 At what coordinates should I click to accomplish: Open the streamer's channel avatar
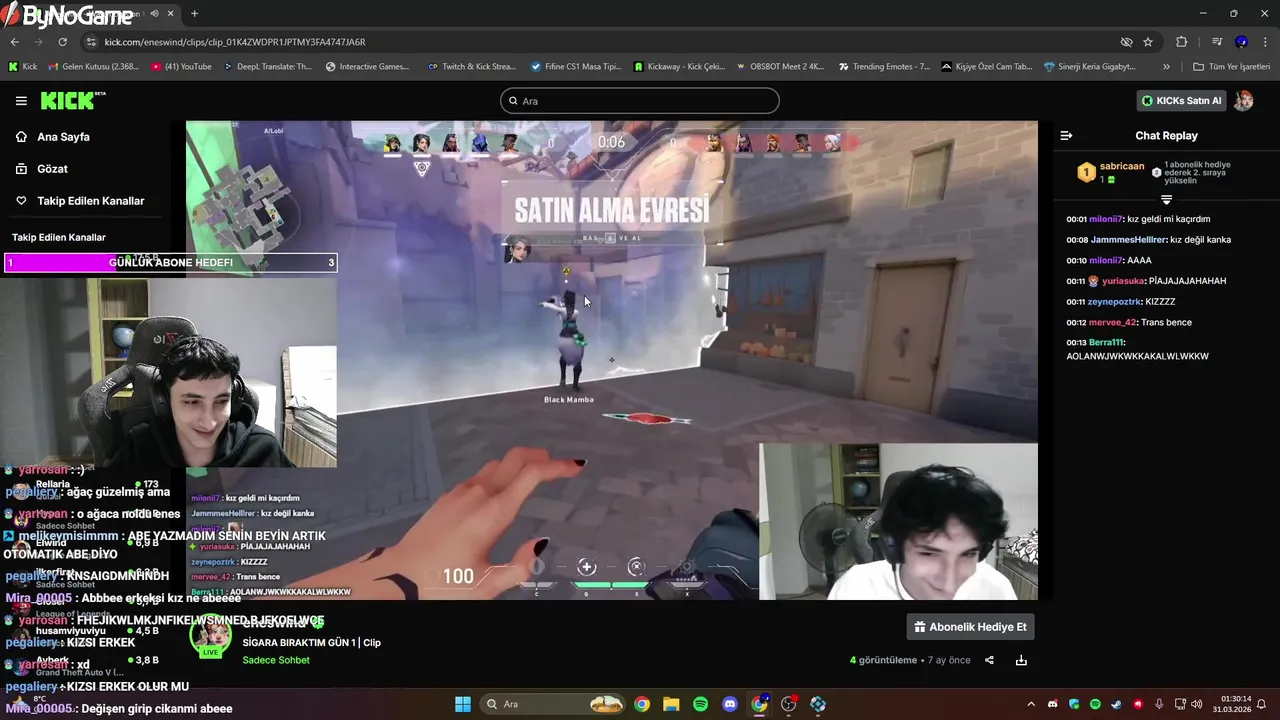tap(211, 637)
